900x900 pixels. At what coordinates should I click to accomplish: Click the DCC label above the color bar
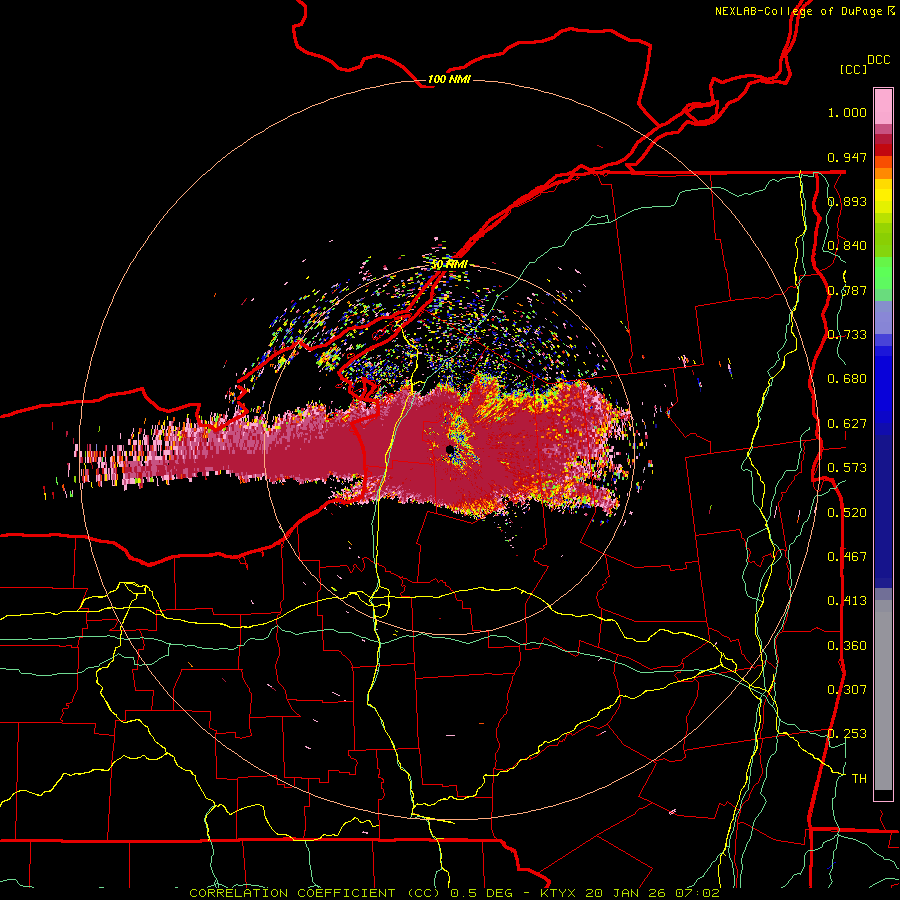coord(879,59)
